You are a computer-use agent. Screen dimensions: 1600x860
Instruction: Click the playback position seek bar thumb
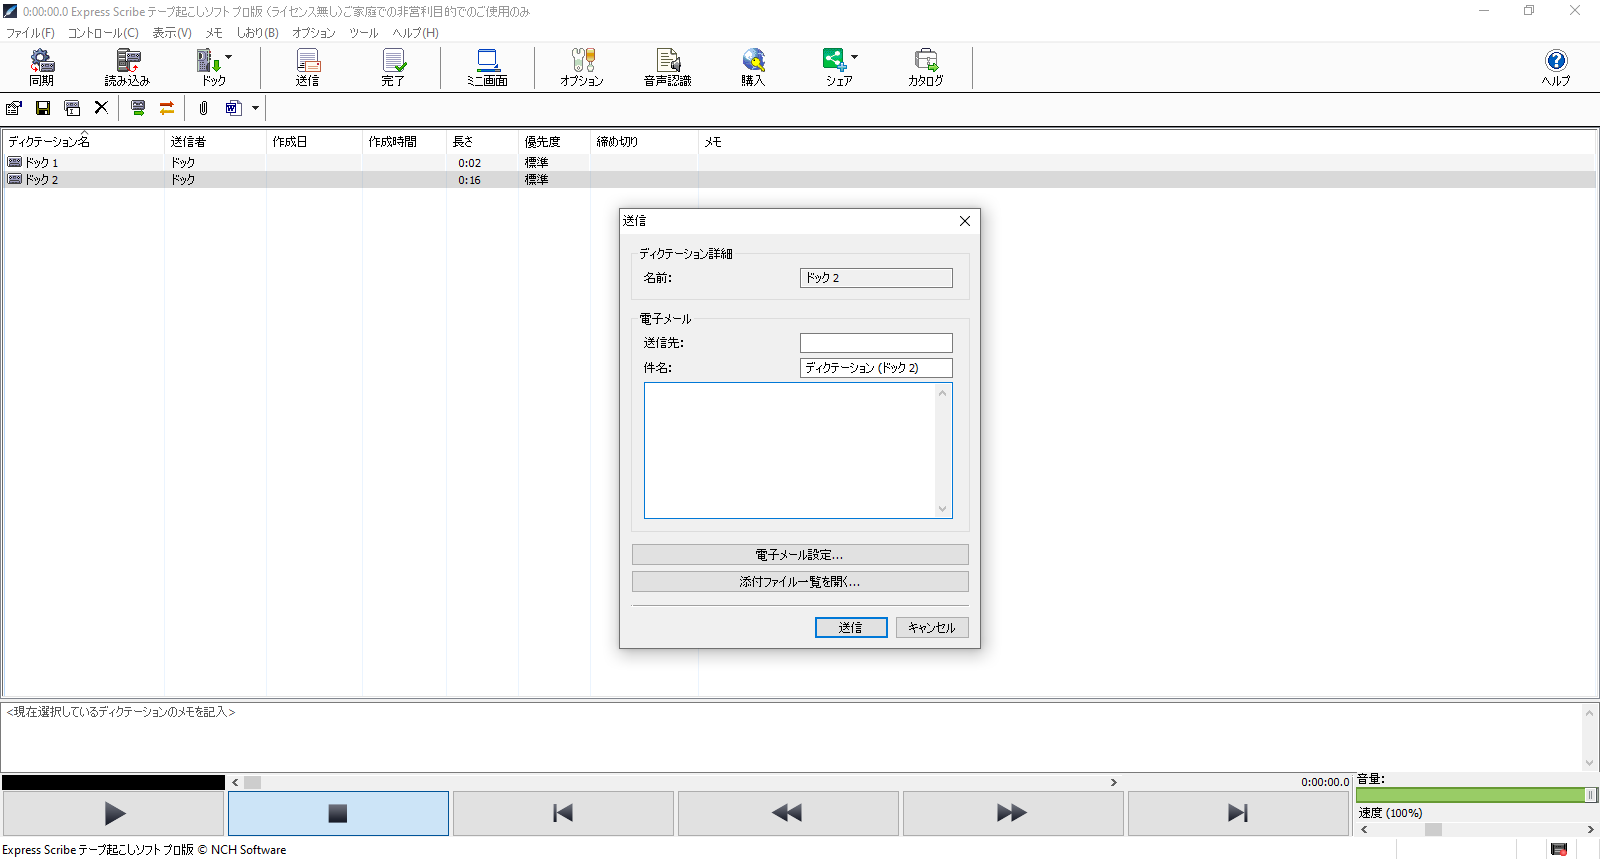click(x=252, y=783)
